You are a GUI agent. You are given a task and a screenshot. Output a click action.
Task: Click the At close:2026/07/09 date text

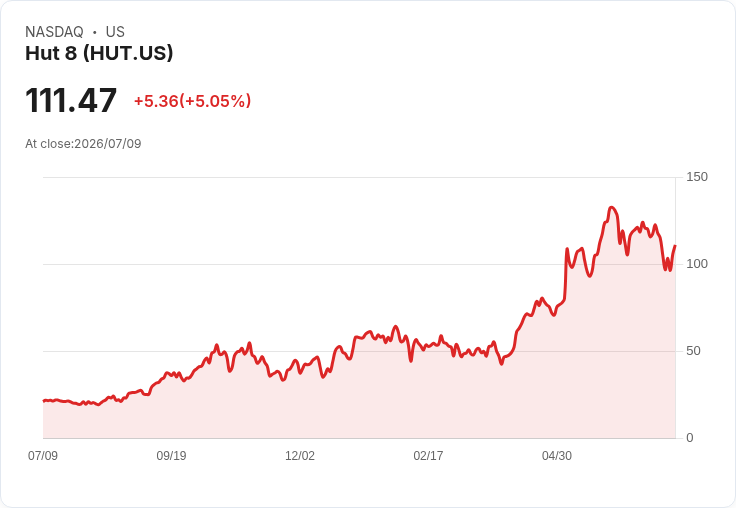pos(83,144)
